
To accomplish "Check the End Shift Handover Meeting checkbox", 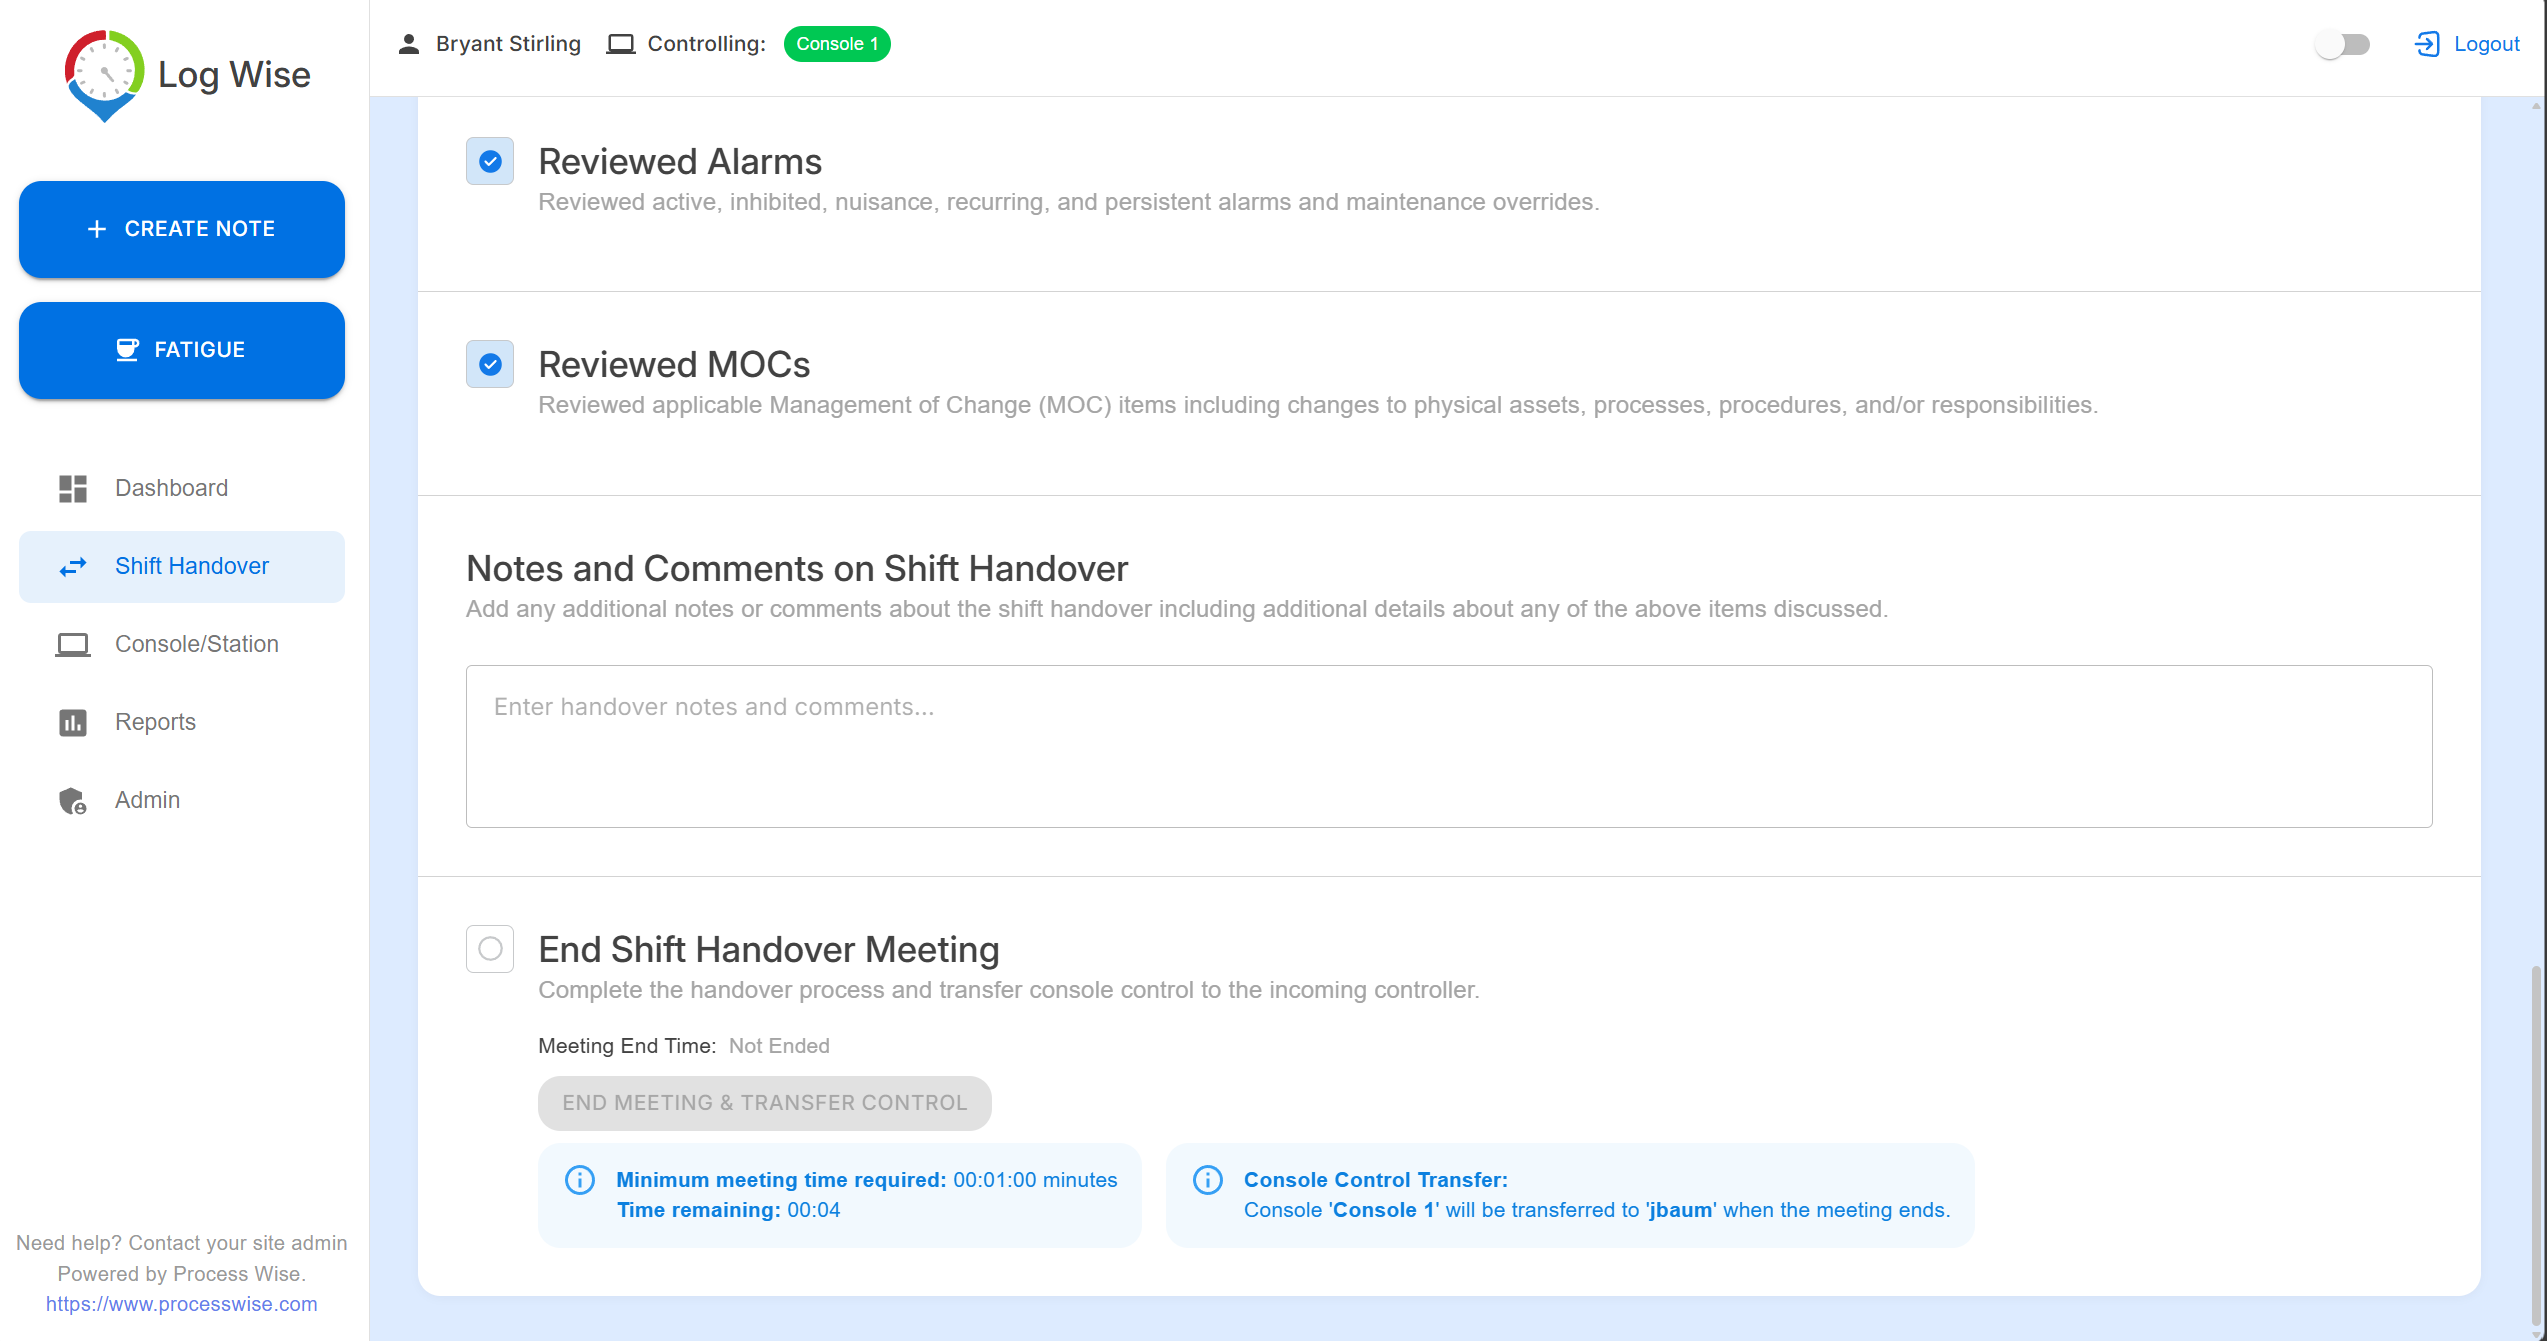I will 490,949.
